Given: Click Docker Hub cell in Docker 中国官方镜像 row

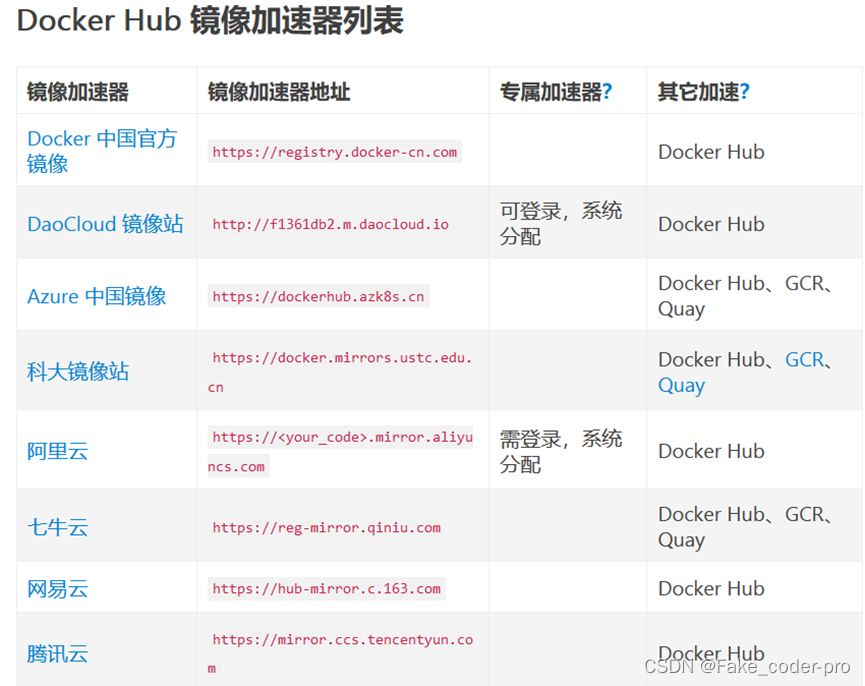Looking at the screenshot, I should pyautogui.click(x=712, y=152).
